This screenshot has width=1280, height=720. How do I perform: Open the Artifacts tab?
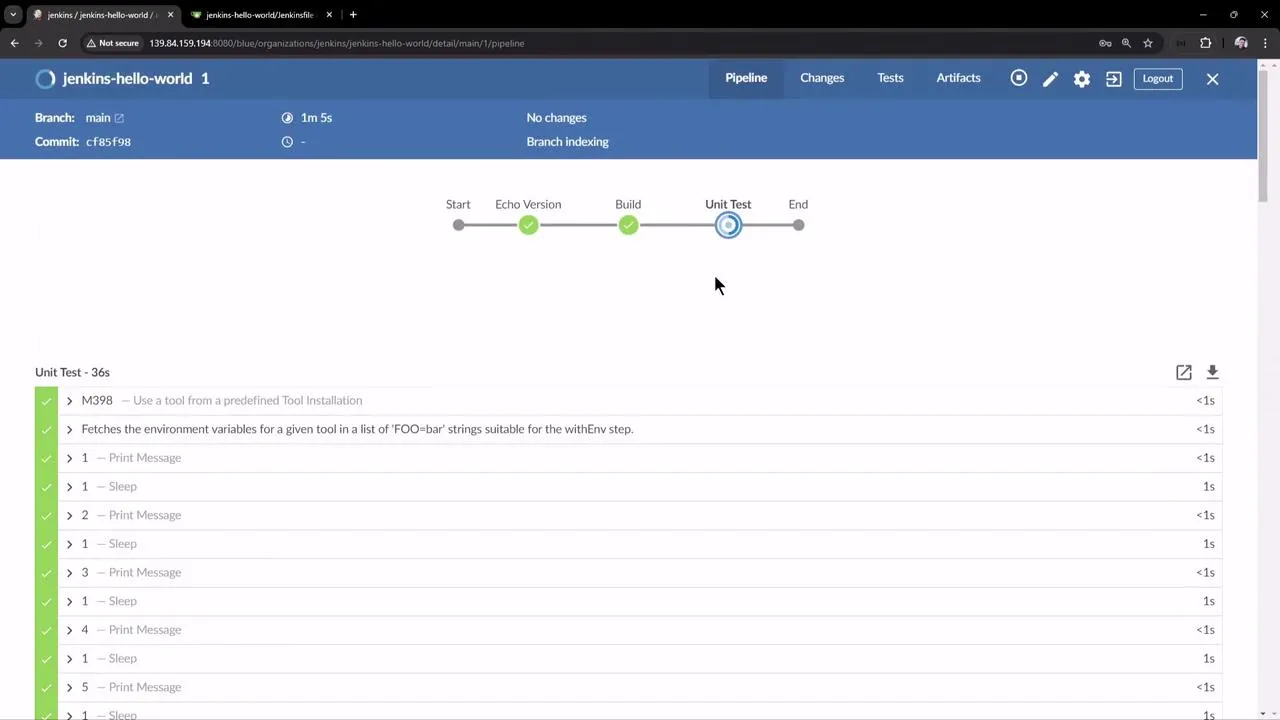pyautogui.click(x=958, y=78)
